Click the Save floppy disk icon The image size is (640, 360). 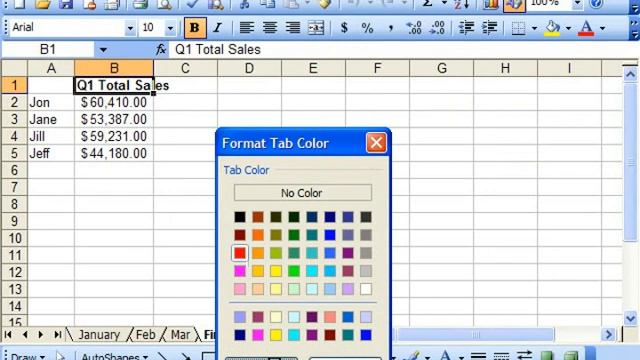click(65, 4)
